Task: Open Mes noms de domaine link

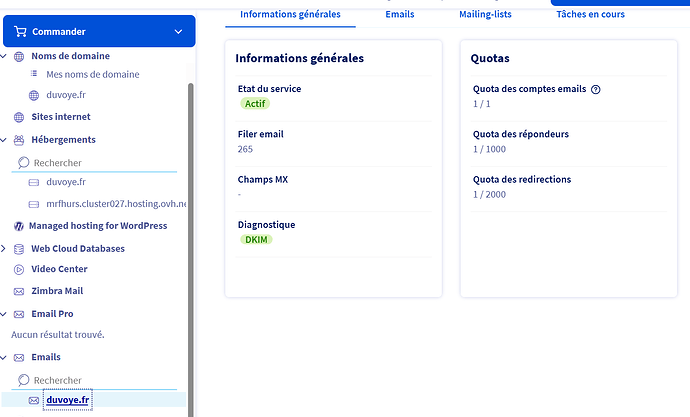Action: (92, 74)
